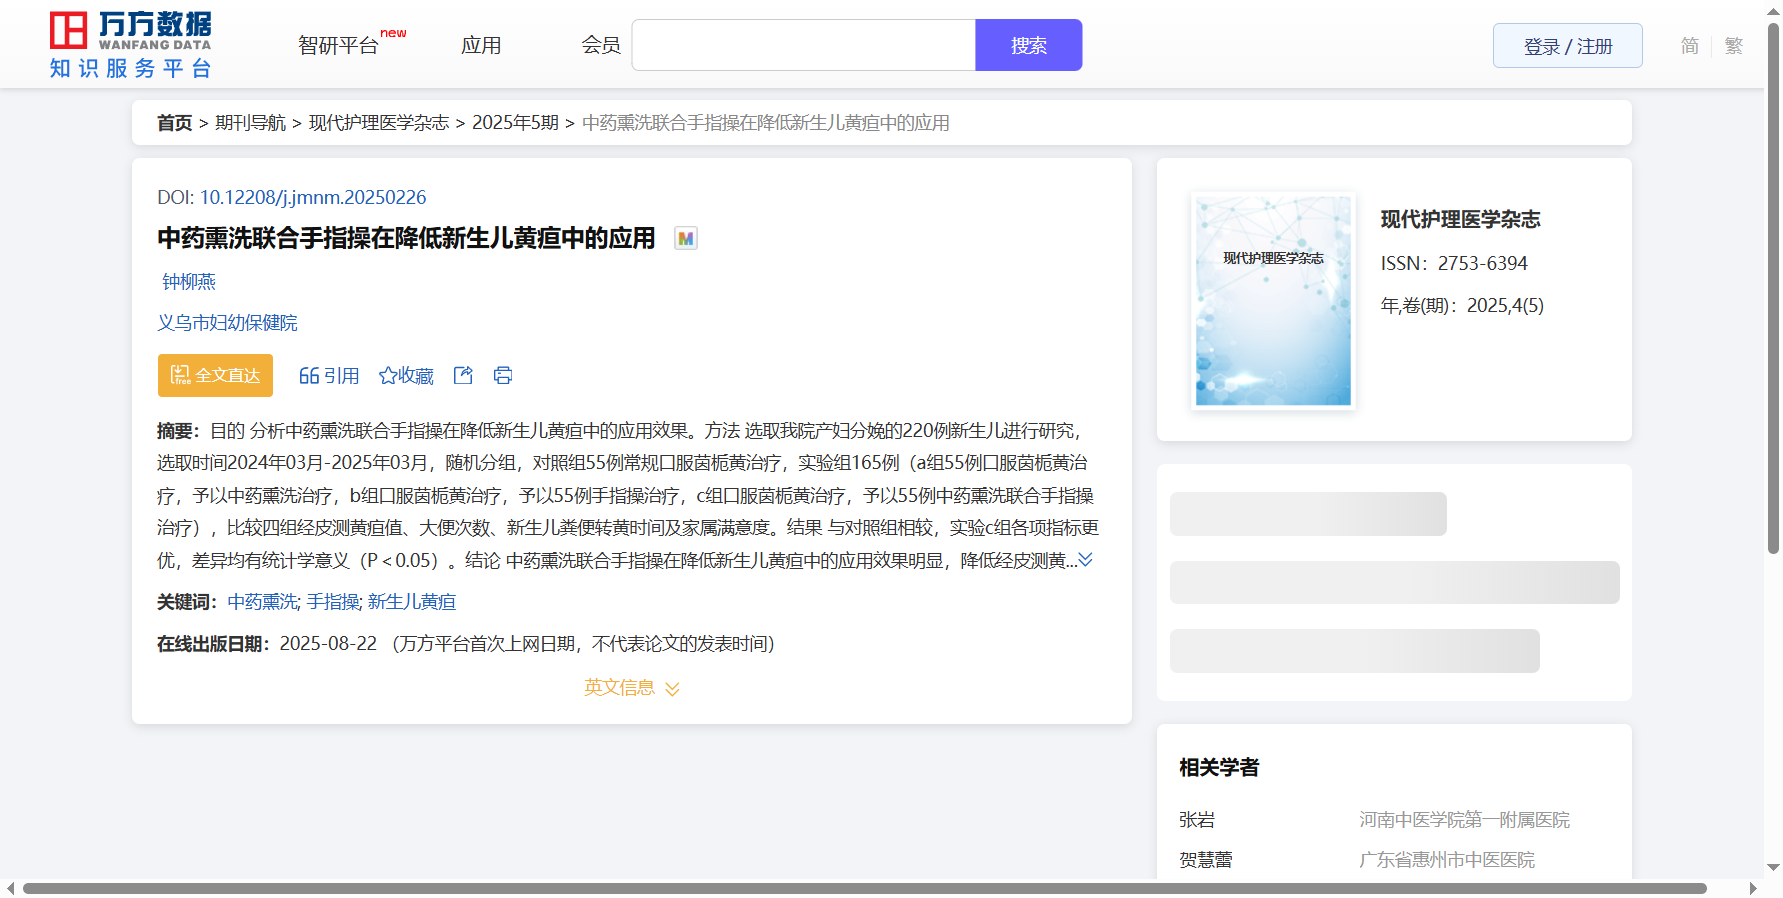Click into the search input field
Screen dimensions: 1783x898
coord(803,46)
